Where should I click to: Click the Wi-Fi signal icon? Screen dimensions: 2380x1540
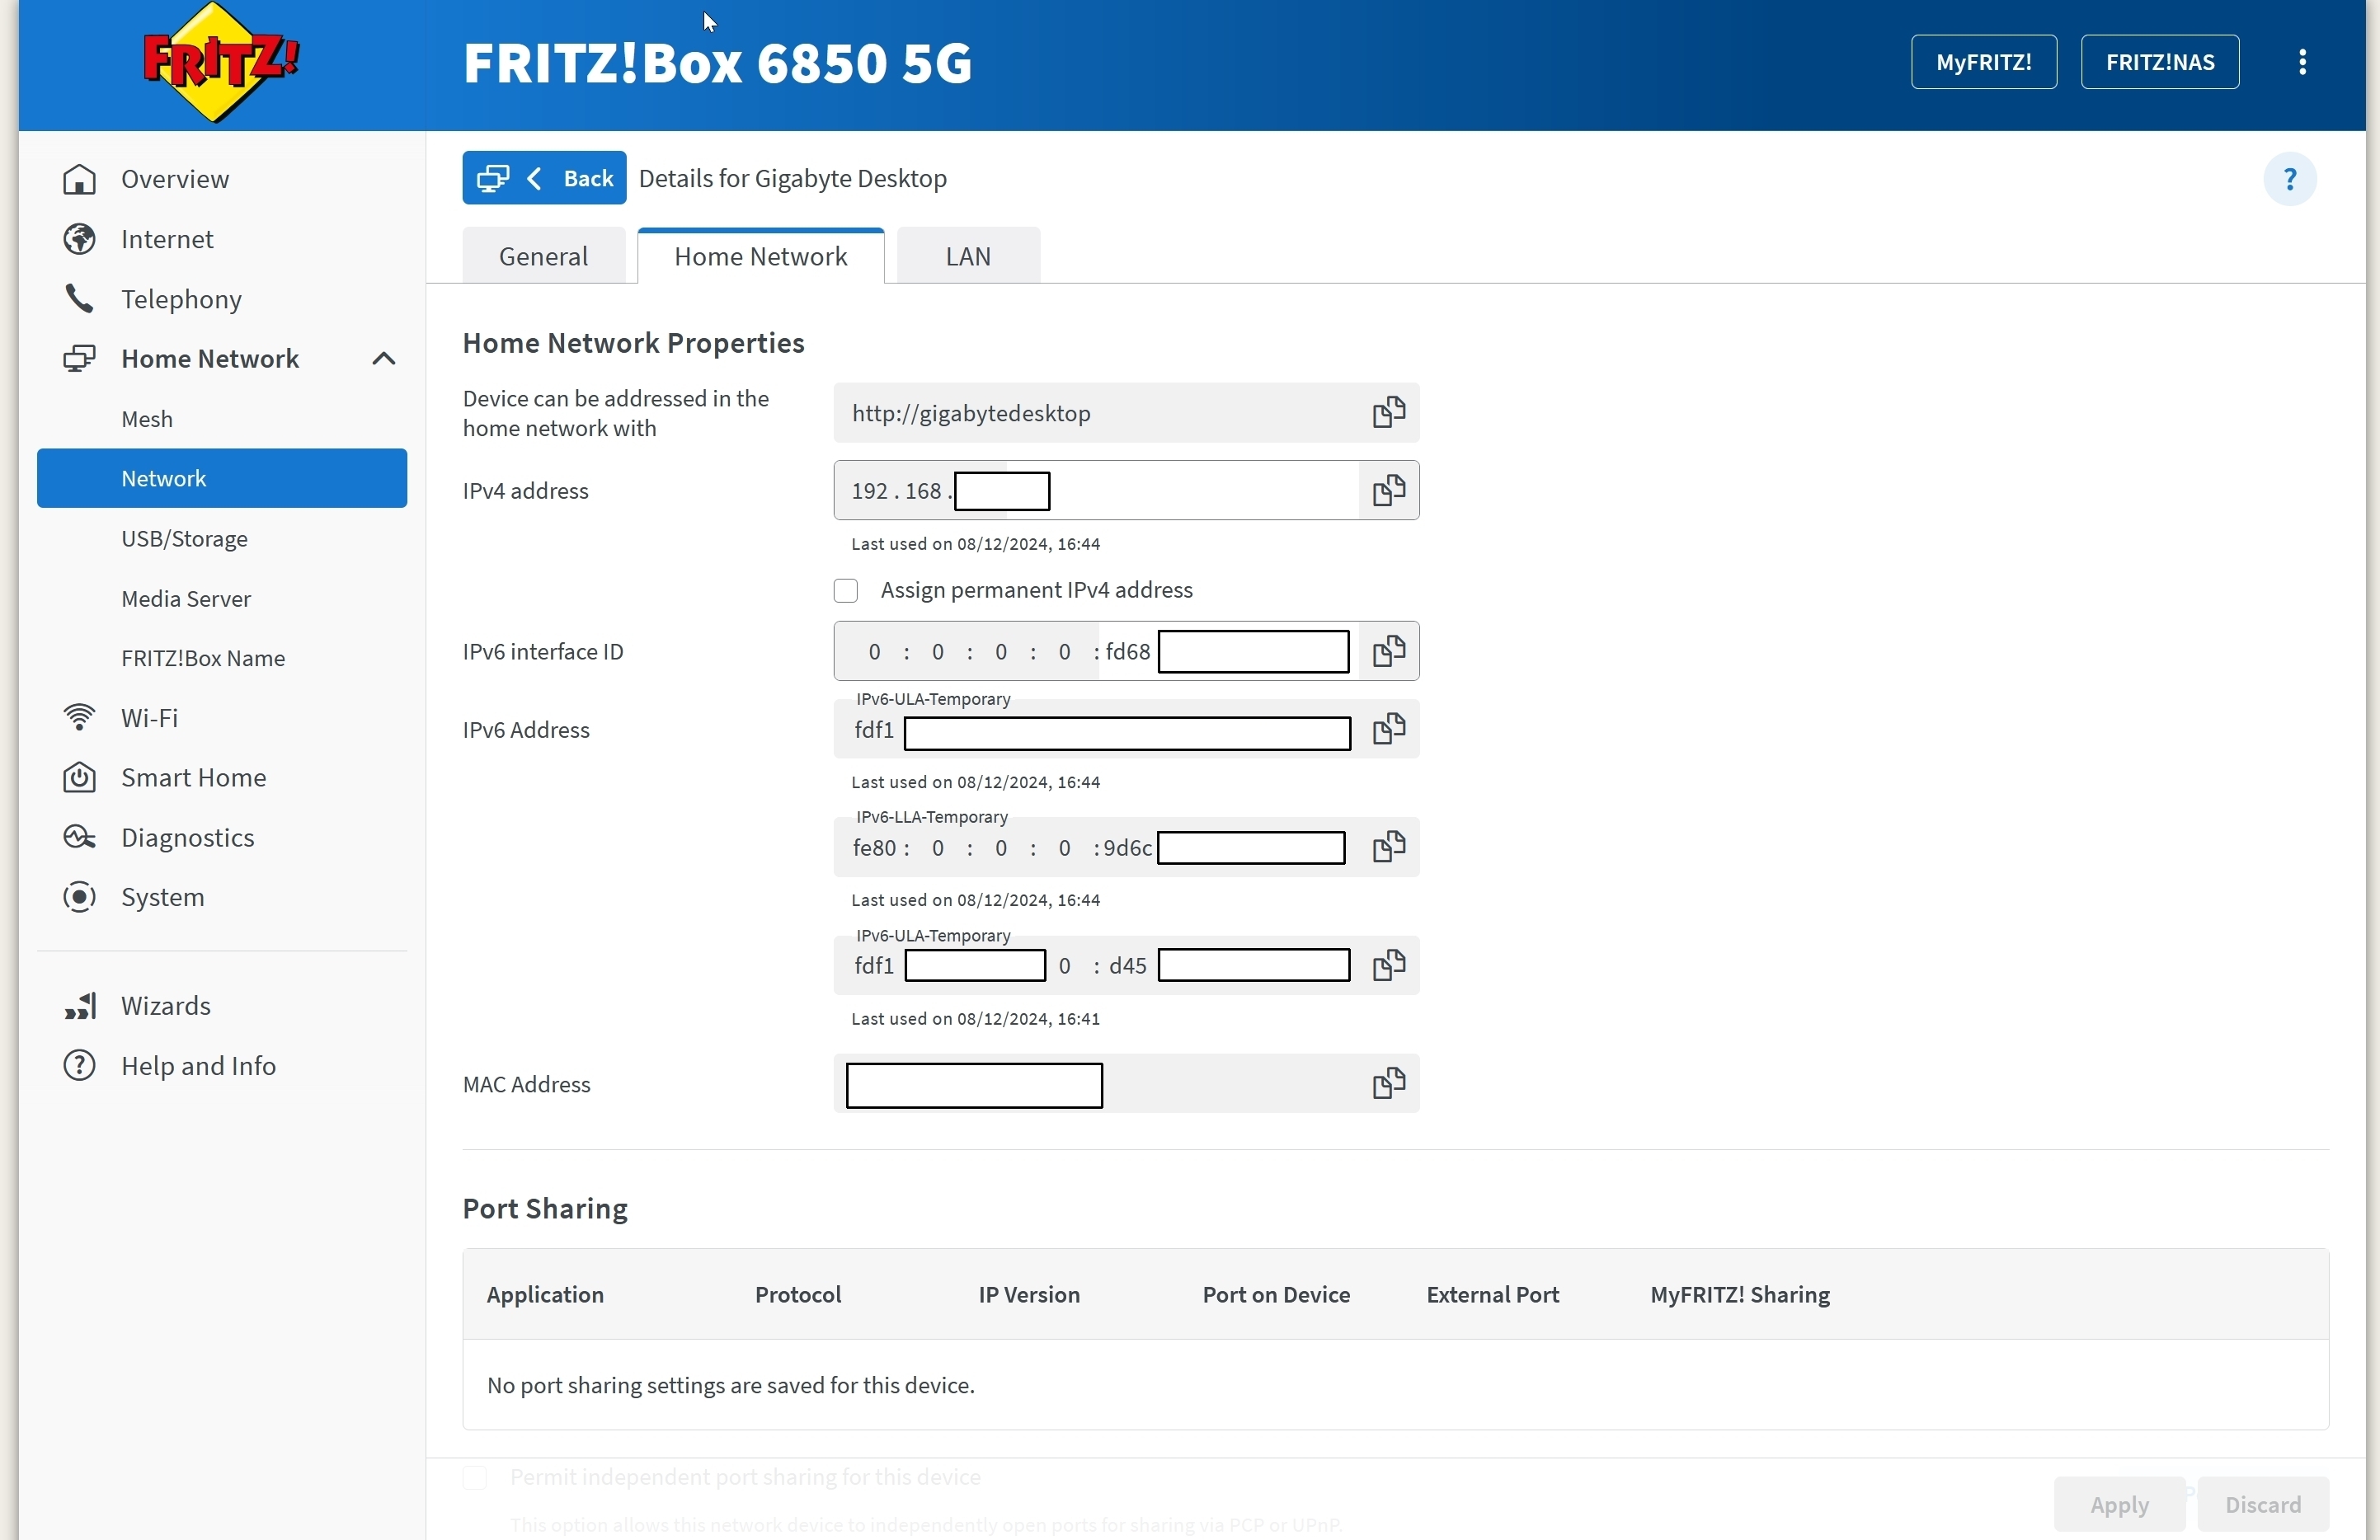(x=79, y=718)
